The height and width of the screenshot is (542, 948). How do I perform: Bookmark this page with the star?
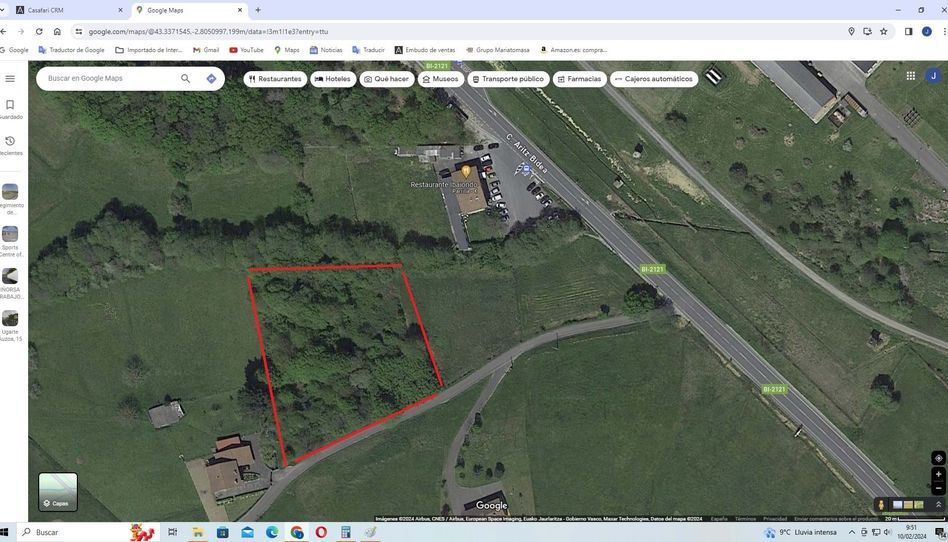pos(883,31)
